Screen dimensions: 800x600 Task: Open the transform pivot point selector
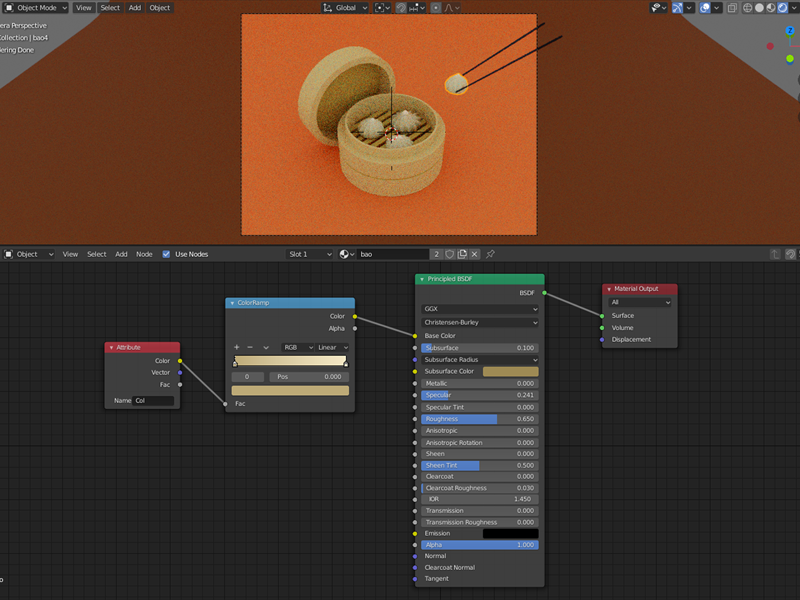pyautogui.click(x=382, y=8)
